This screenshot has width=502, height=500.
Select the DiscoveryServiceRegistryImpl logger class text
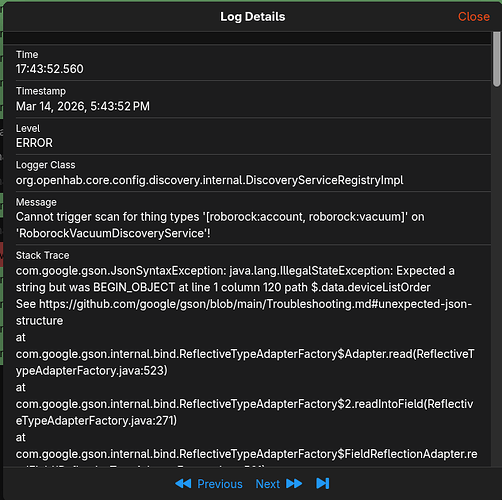209,180
